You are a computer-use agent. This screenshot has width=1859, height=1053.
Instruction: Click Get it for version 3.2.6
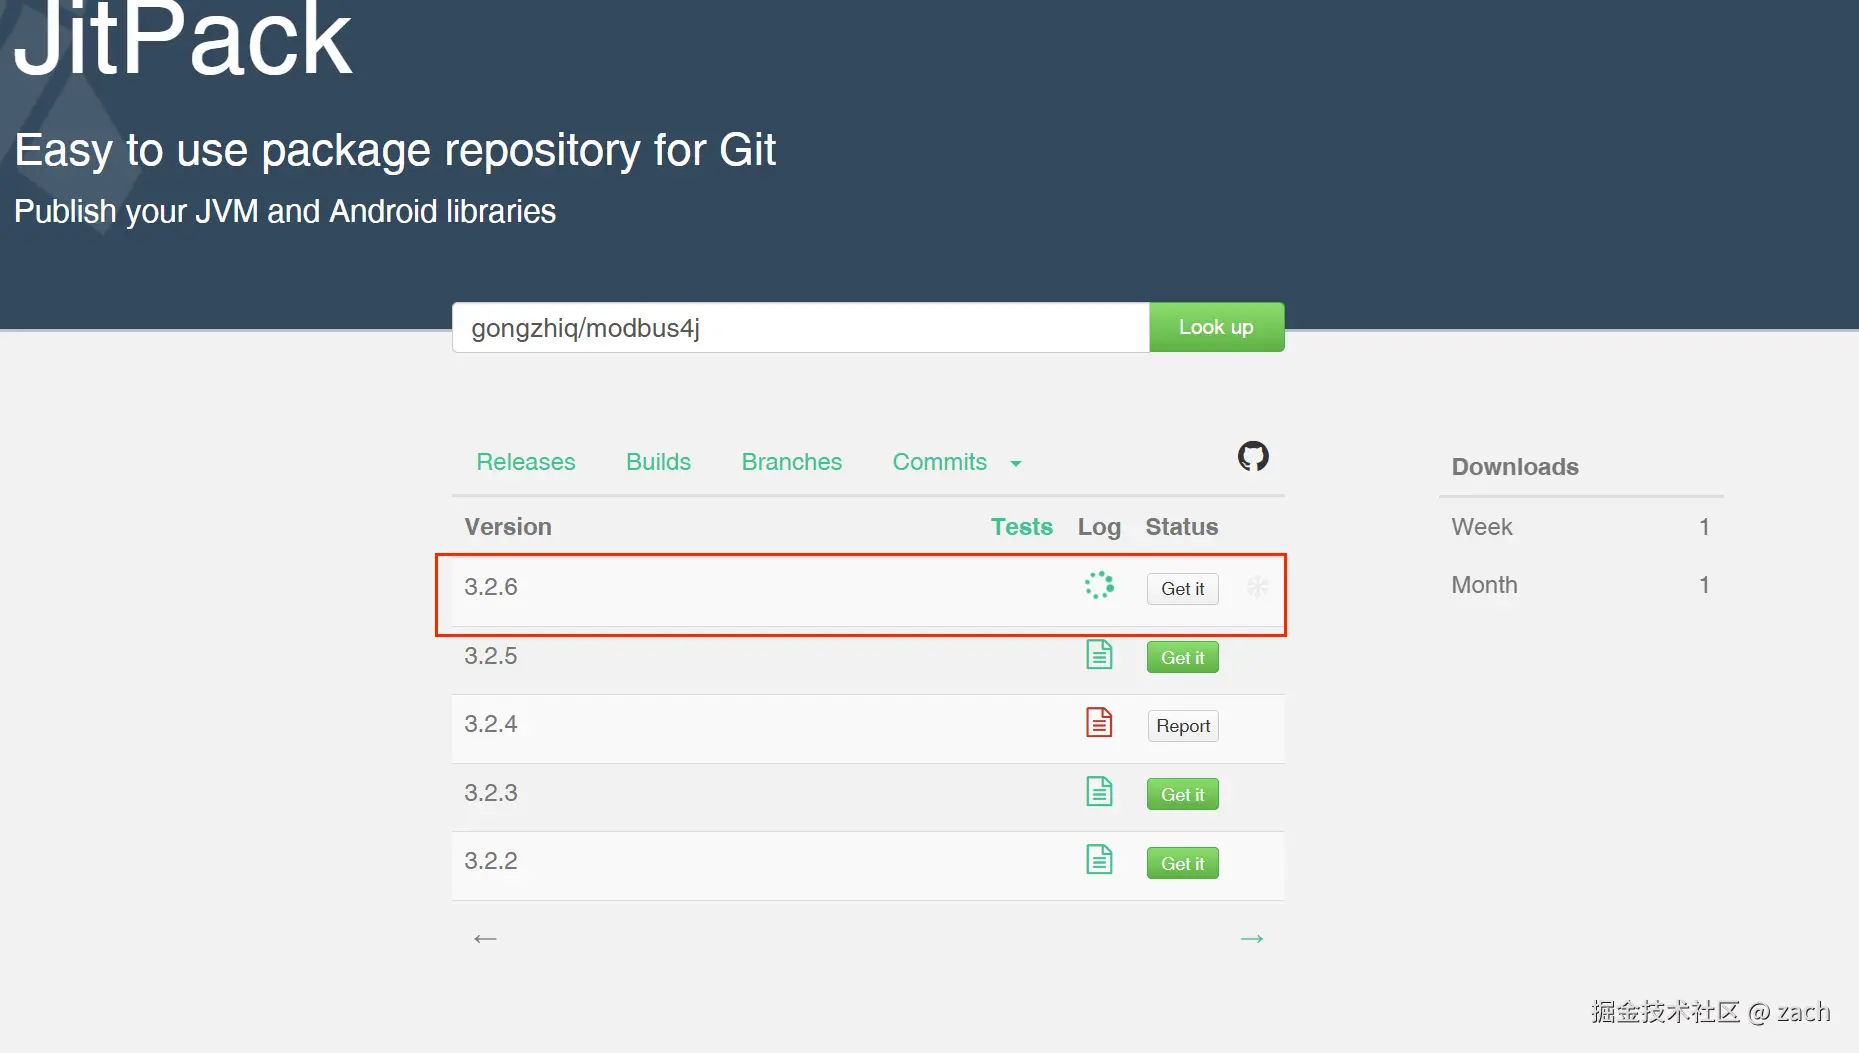click(1183, 589)
